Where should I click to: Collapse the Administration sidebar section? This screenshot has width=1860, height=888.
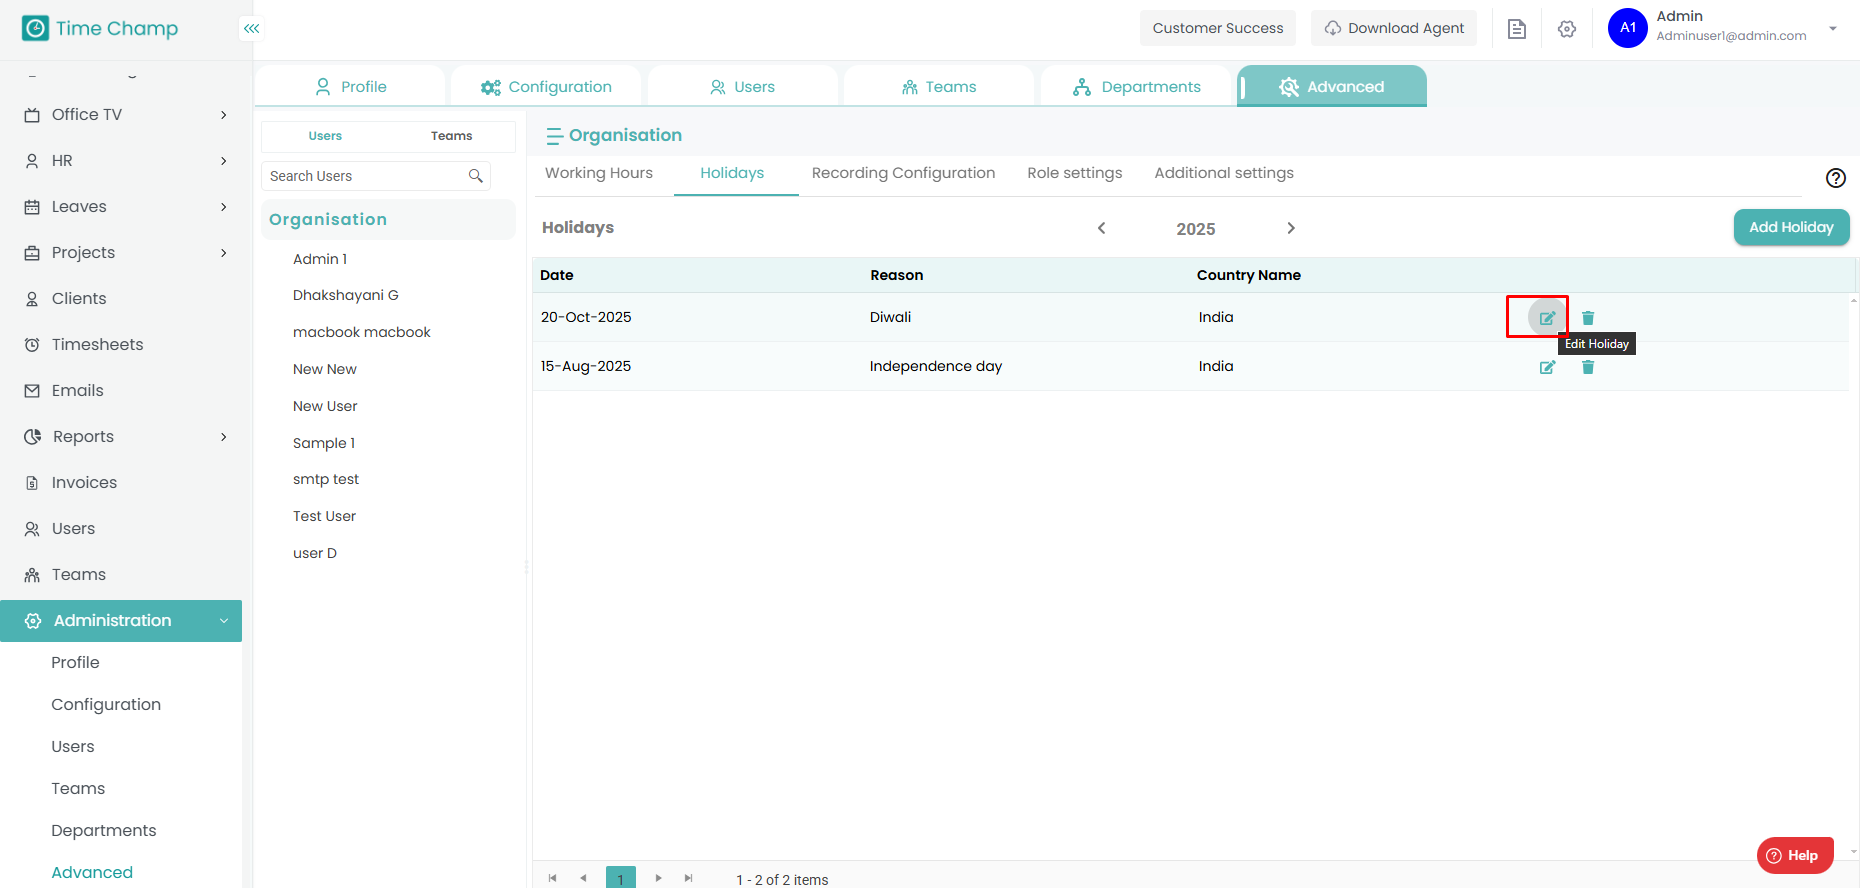(x=223, y=621)
